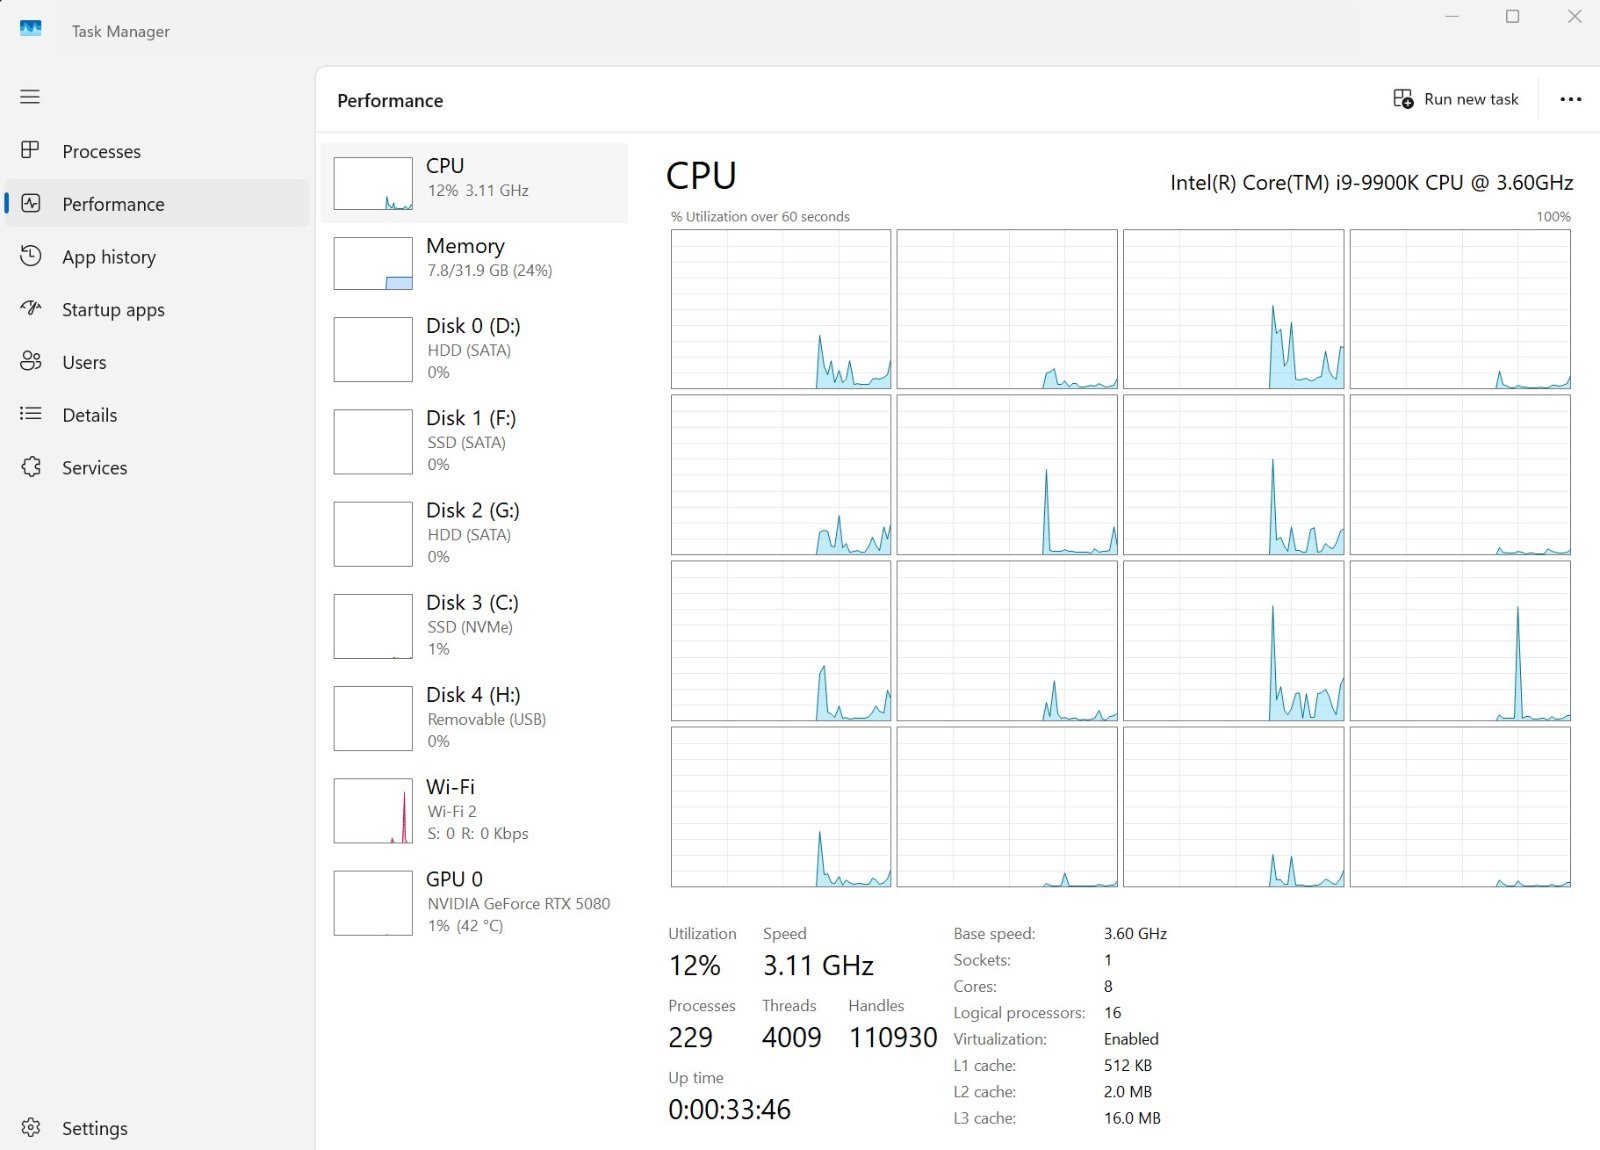Select Disk 0 (D:) resource
Image resolution: width=1600 pixels, height=1150 pixels.
475,348
